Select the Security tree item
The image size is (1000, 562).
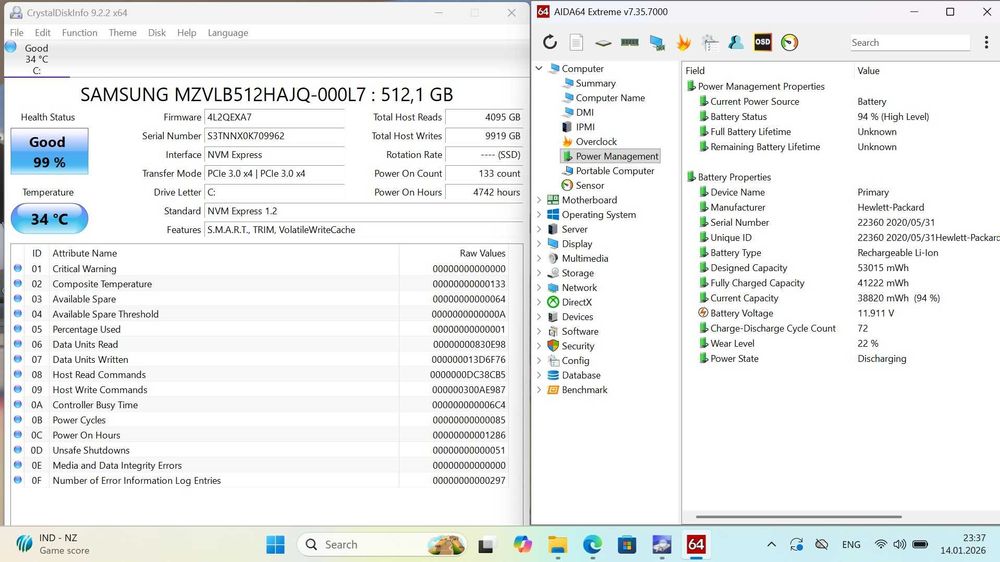(x=578, y=346)
